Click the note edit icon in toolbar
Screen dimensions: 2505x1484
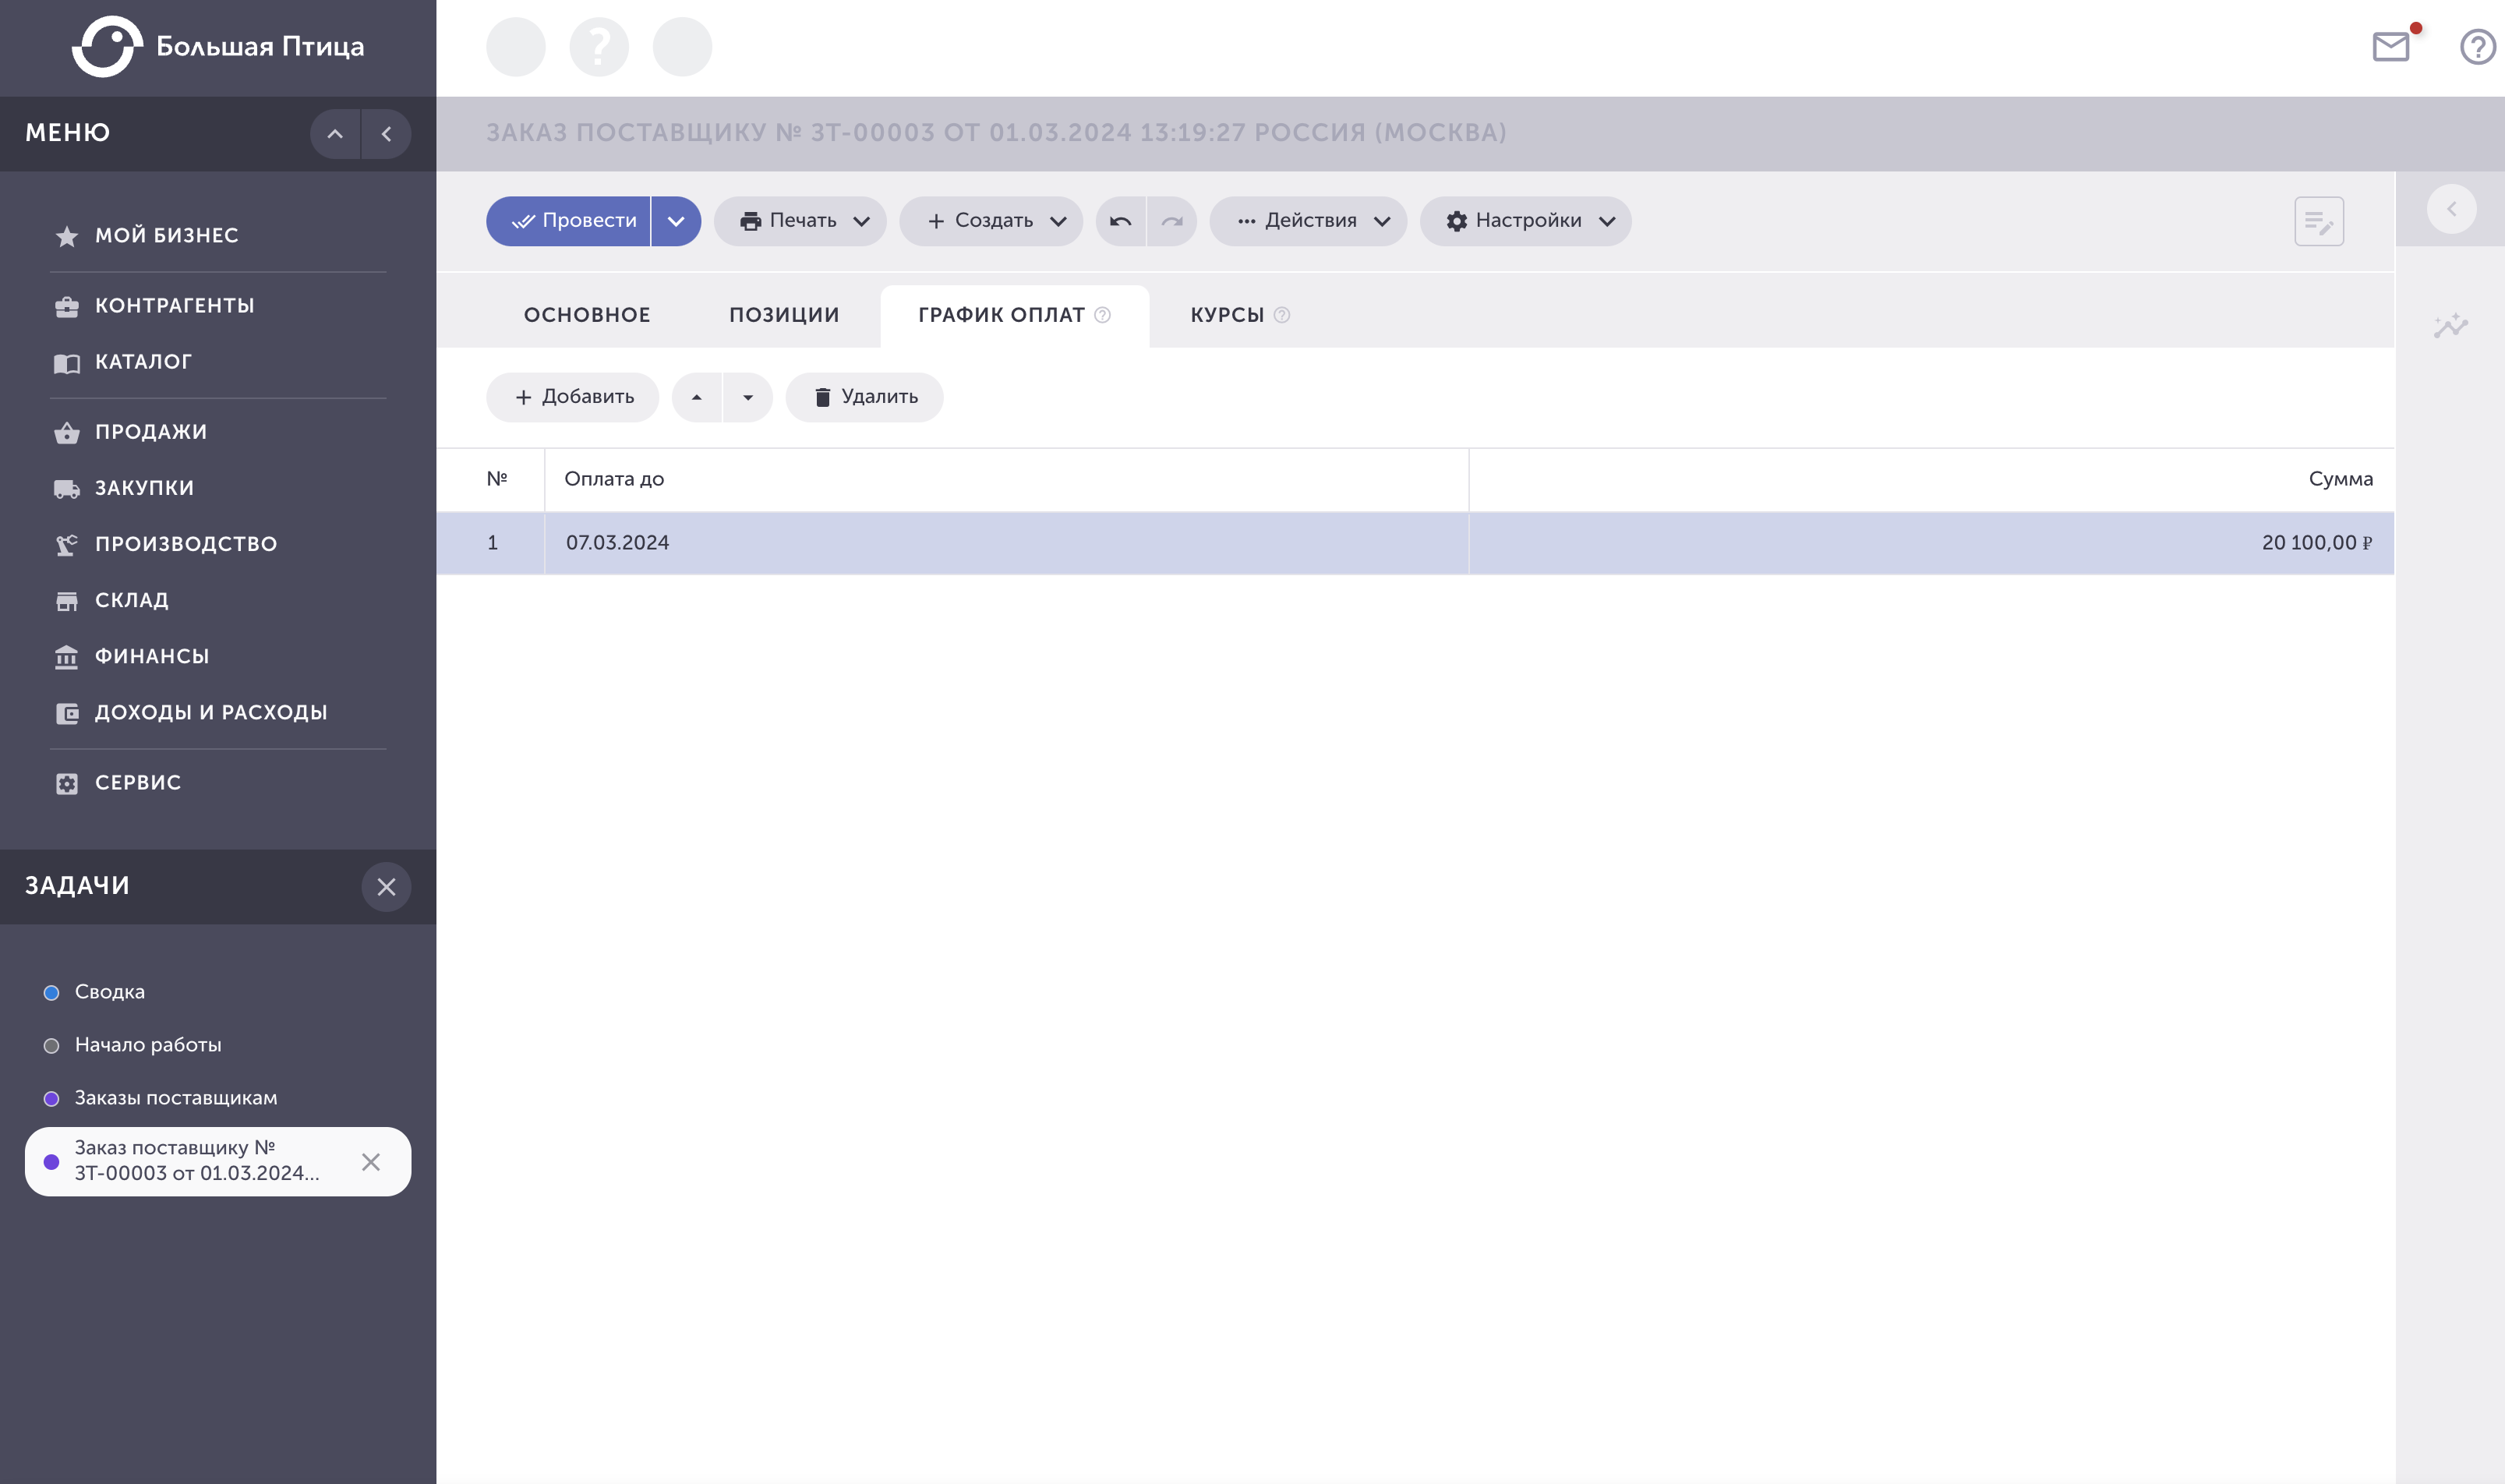pos(2319,221)
